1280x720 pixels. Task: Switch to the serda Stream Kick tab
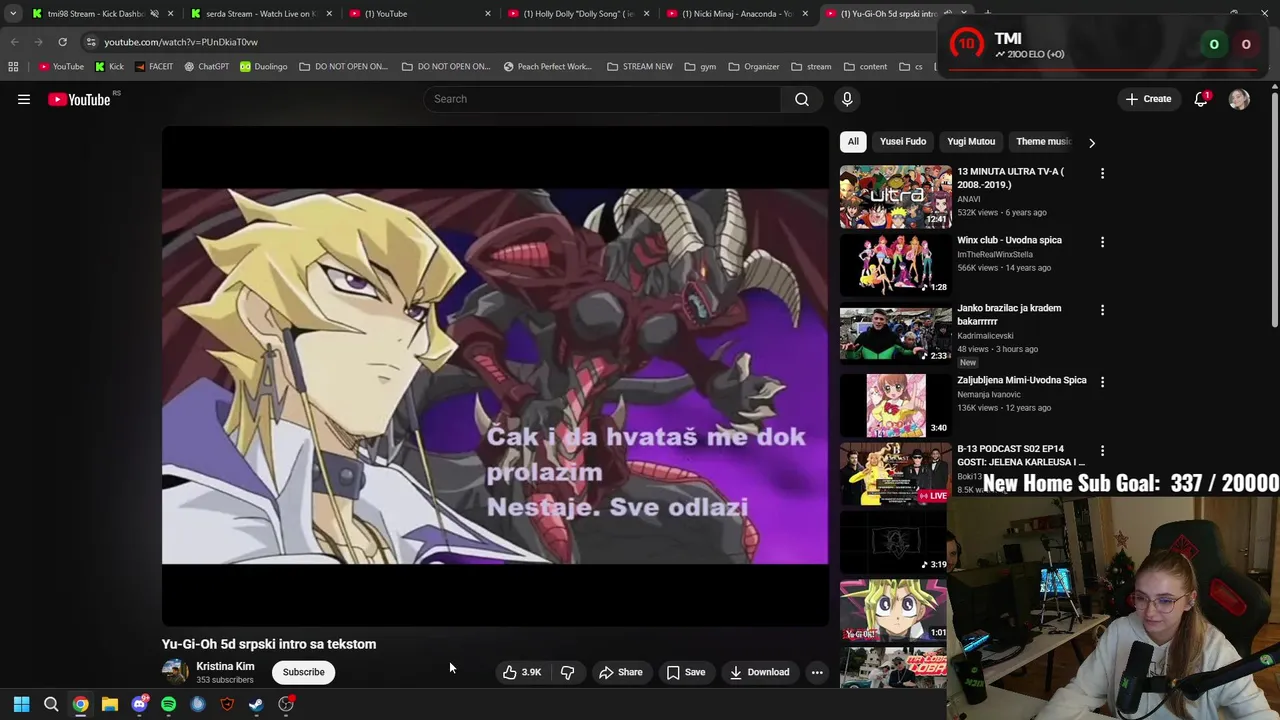pos(260,14)
